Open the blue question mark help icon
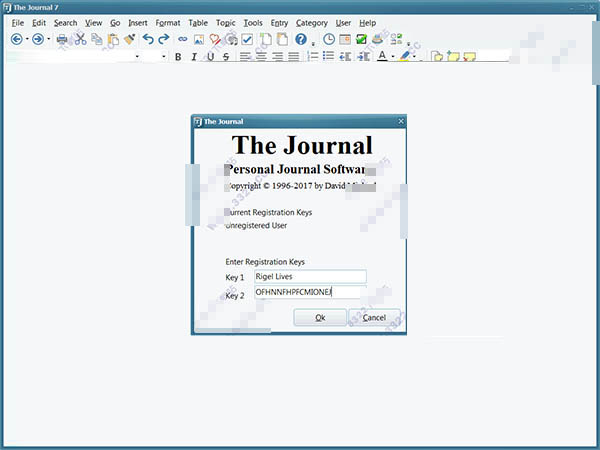 [x=301, y=39]
